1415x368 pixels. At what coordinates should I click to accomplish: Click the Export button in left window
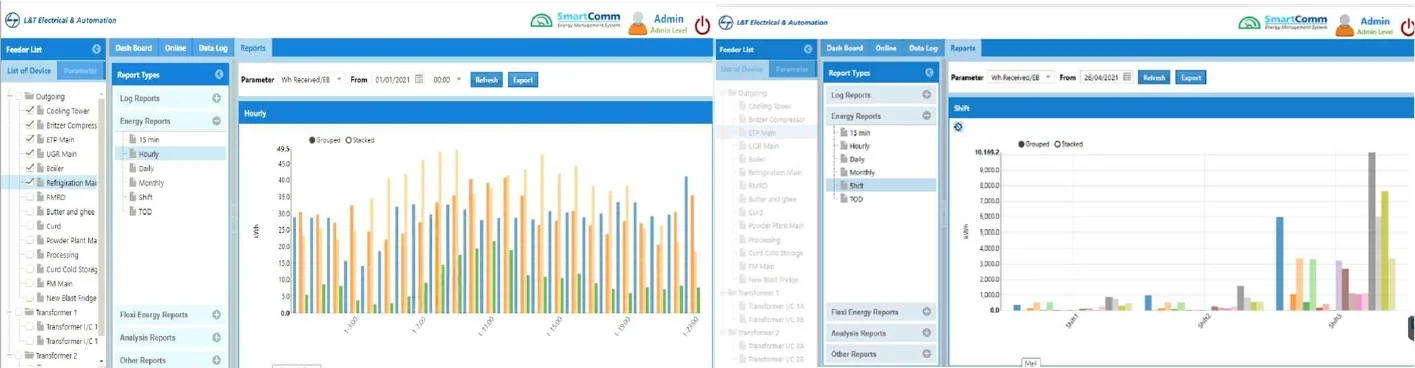coord(523,79)
